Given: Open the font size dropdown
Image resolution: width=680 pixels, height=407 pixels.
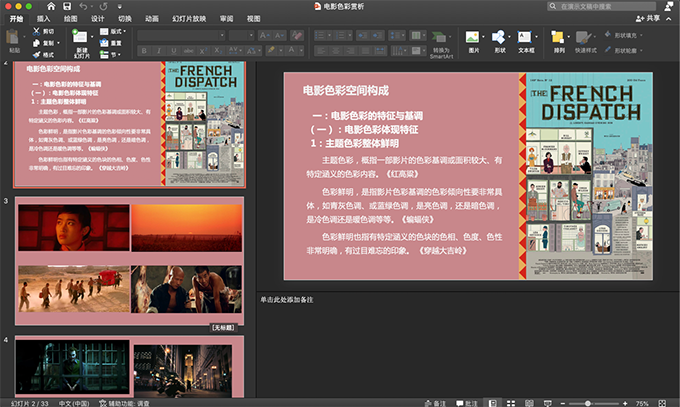Looking at the screenshot, I should click(x=251, y=35).
